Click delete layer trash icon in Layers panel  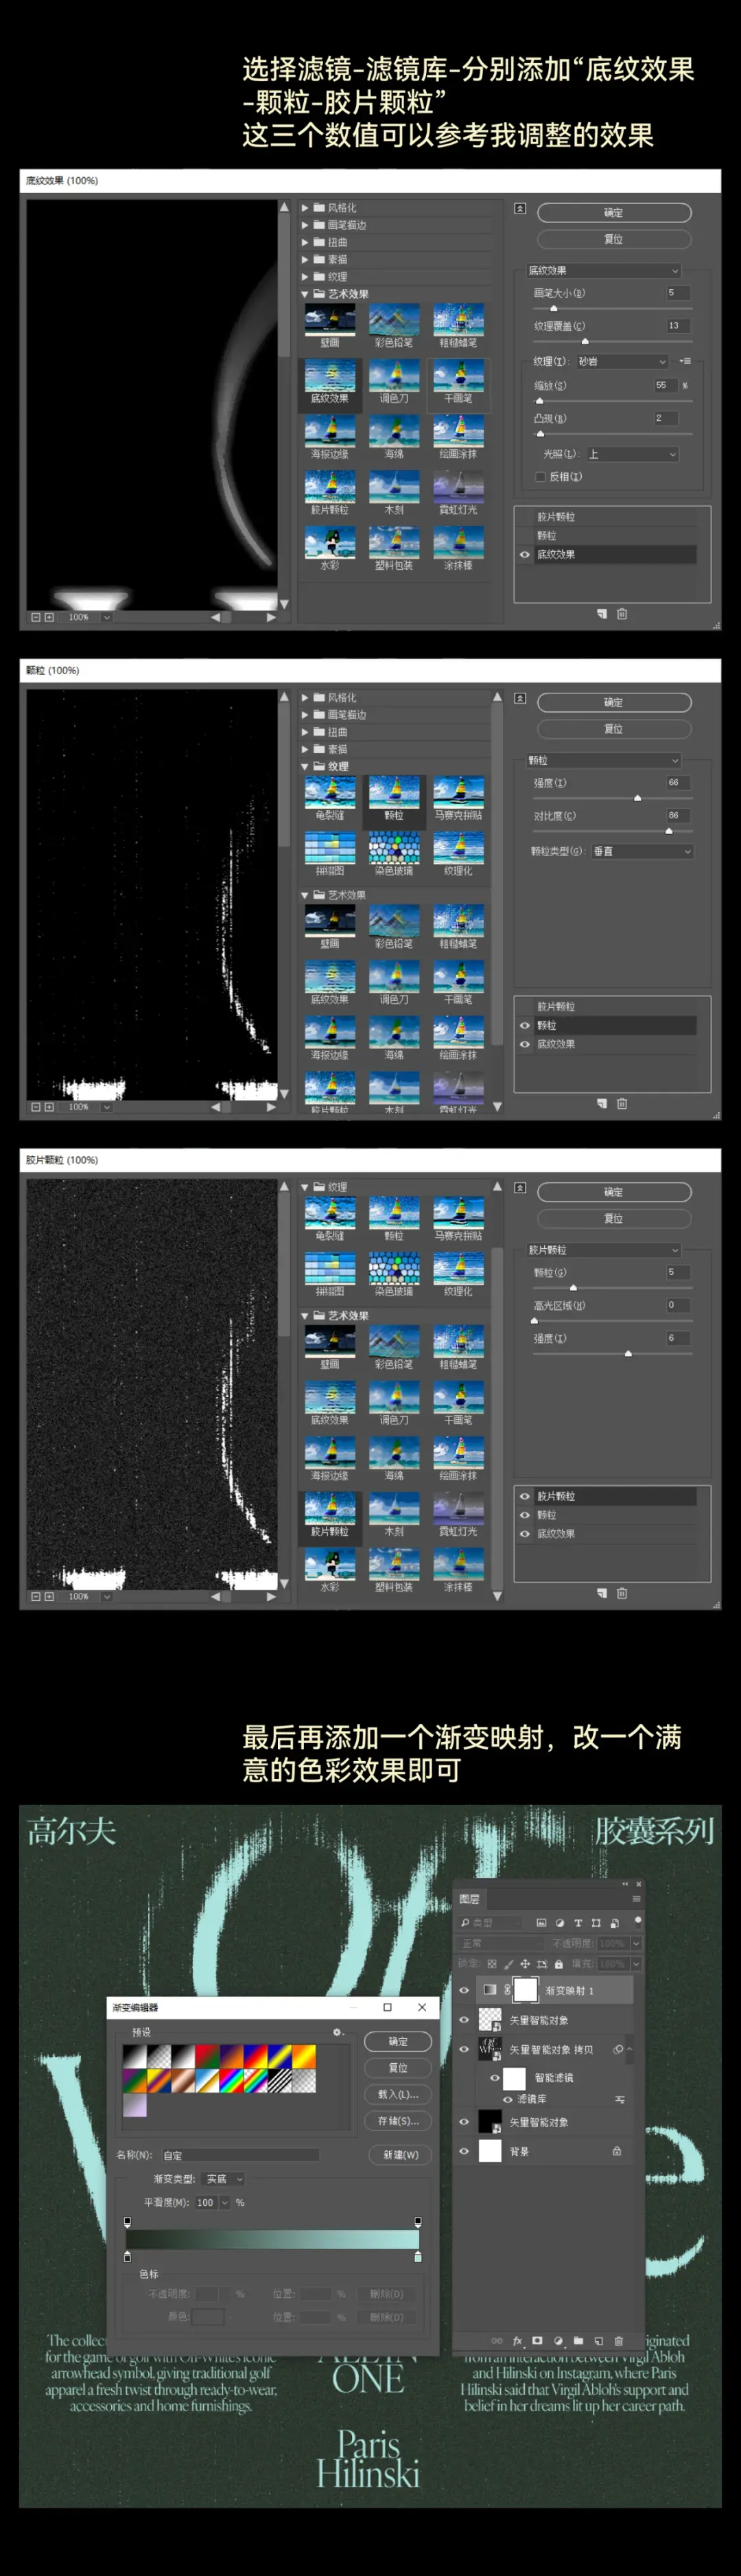tap(619, 2341)
